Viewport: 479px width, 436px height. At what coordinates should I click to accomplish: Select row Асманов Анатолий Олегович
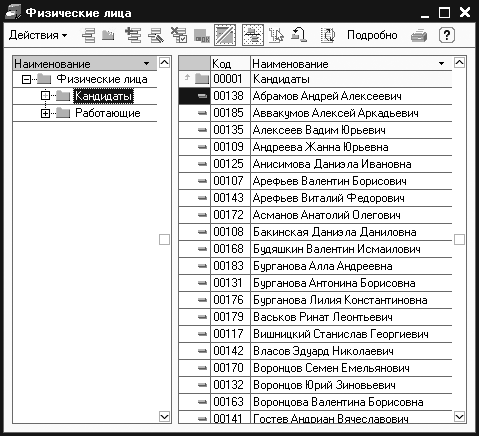click(x=315, y=215)
